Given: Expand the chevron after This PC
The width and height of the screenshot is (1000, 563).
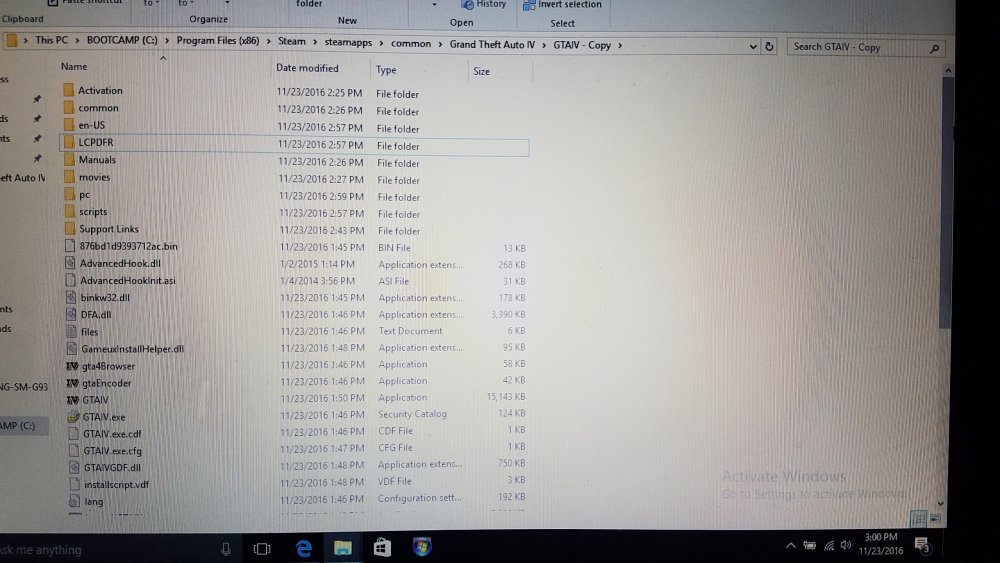Looking at the screenshot, I should pyautogui.click(x=77, y=40).
